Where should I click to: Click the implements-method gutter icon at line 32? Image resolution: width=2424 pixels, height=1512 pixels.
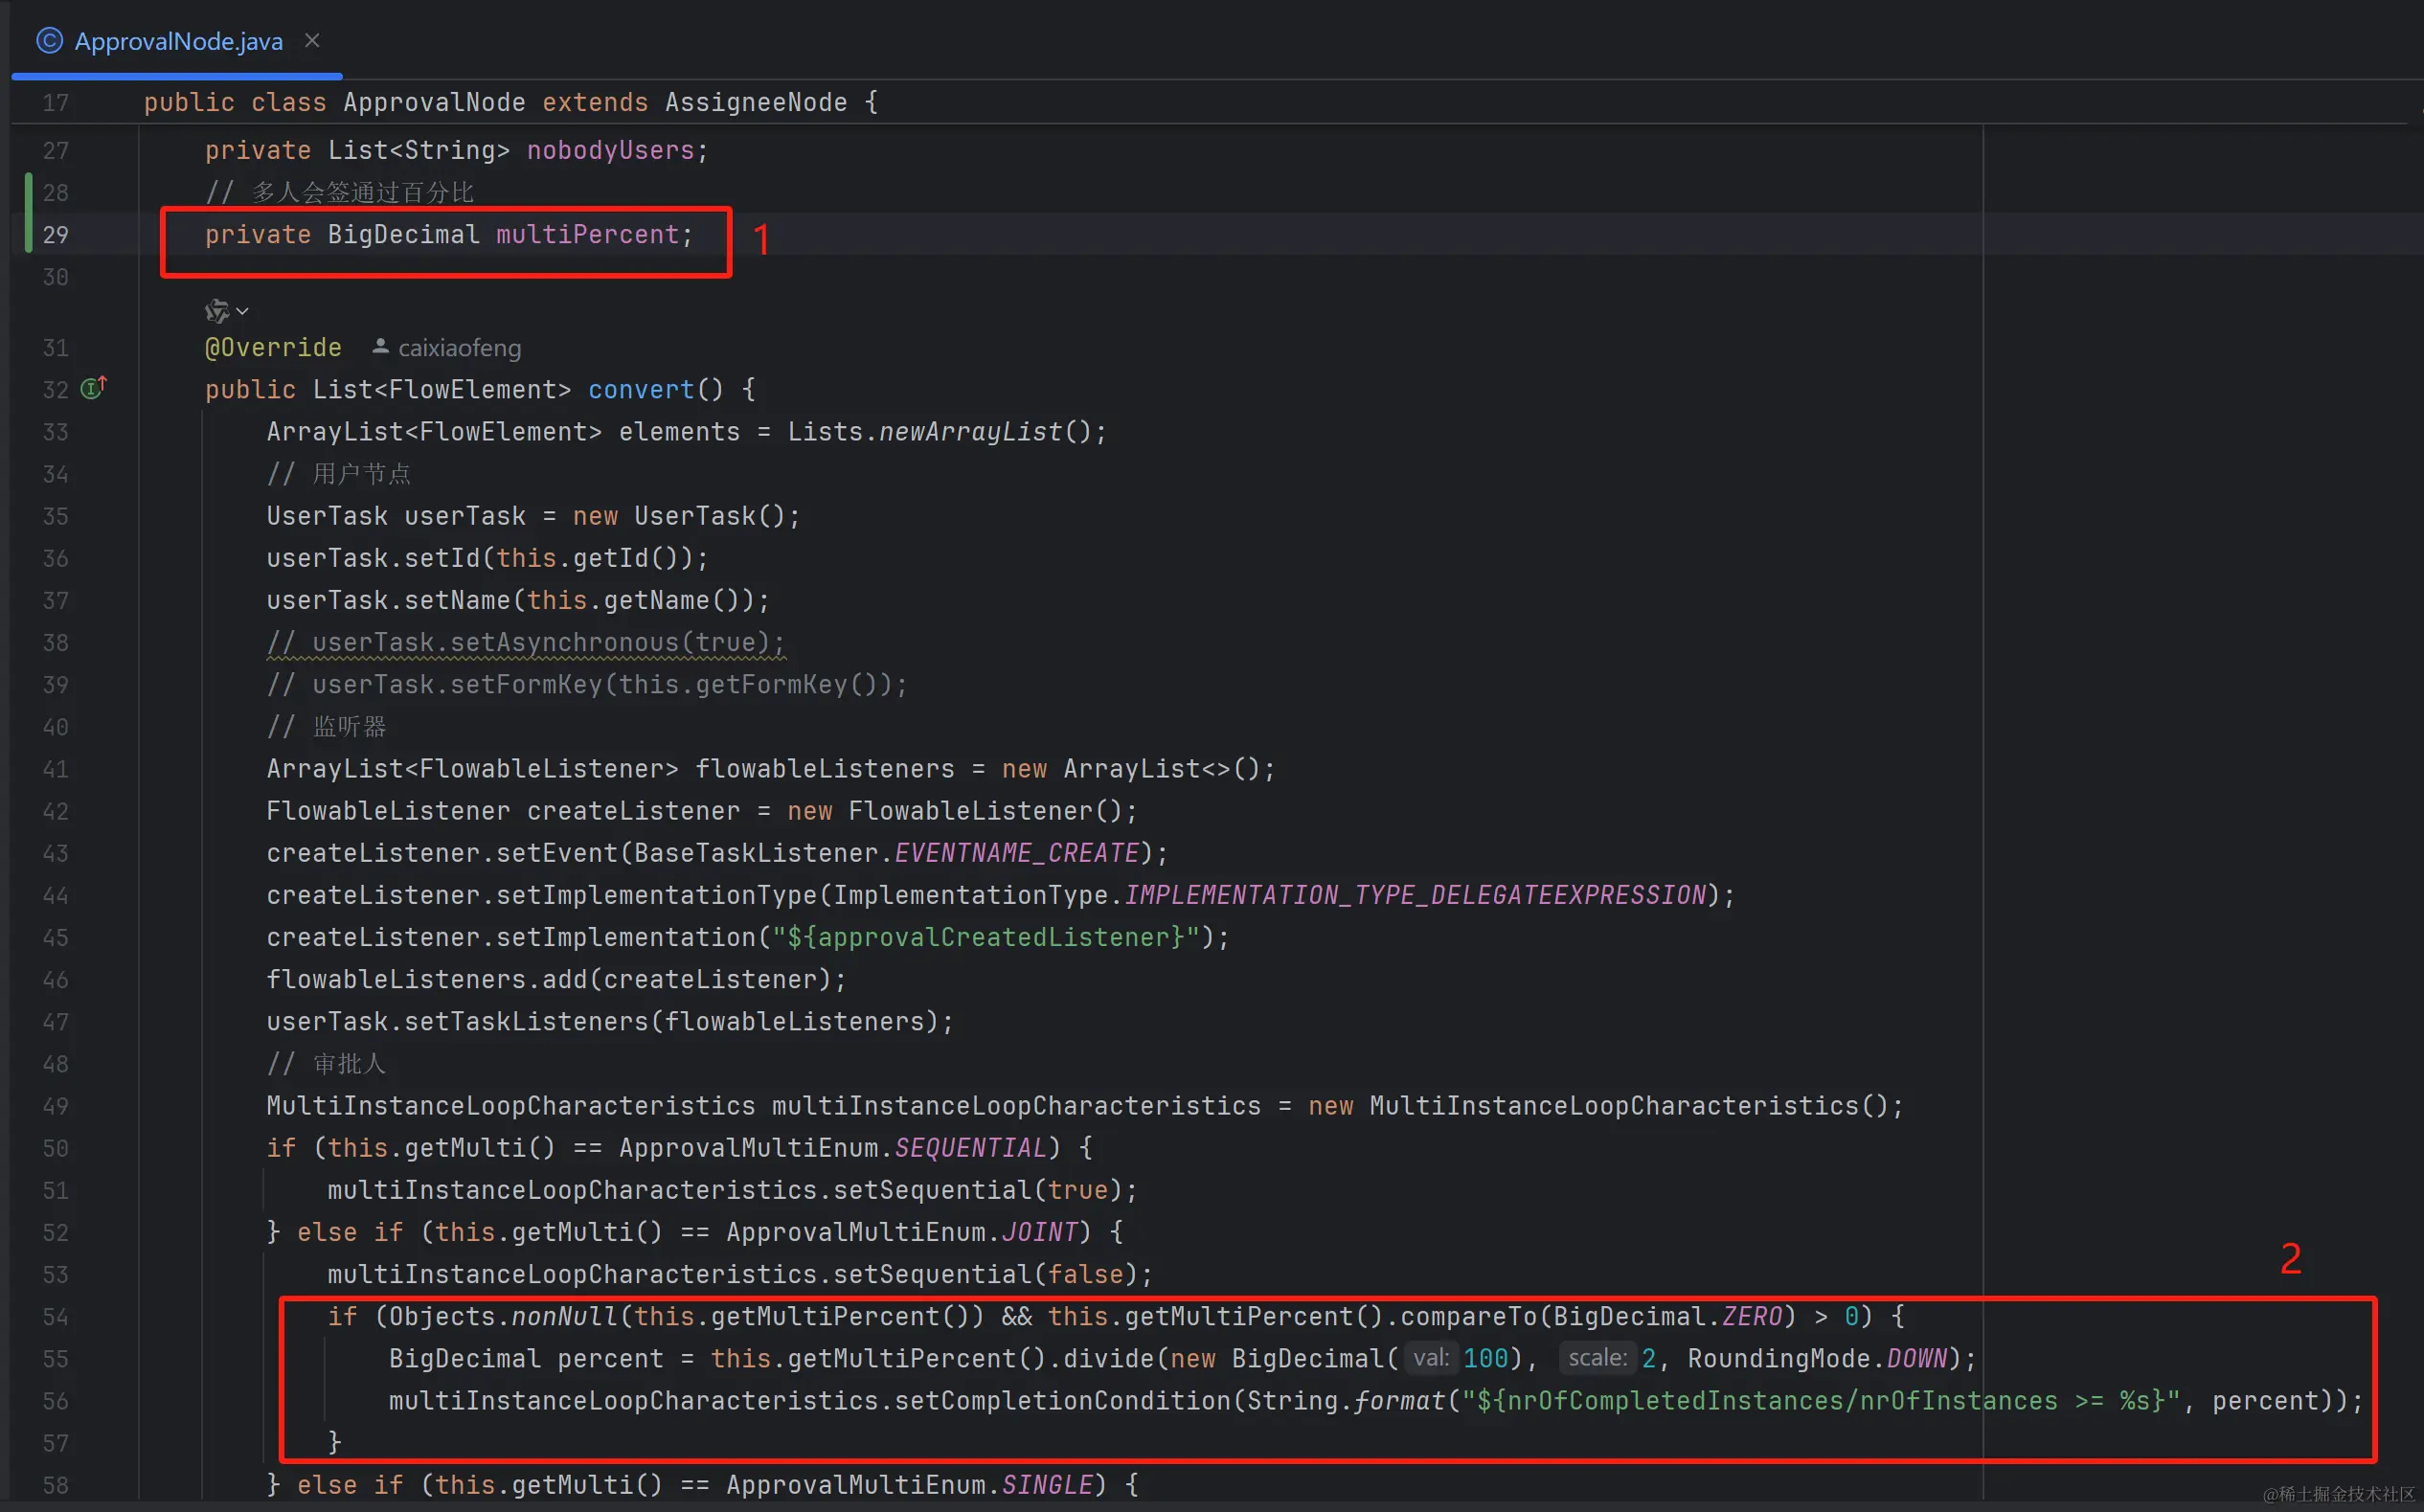(x=93, y=388)
